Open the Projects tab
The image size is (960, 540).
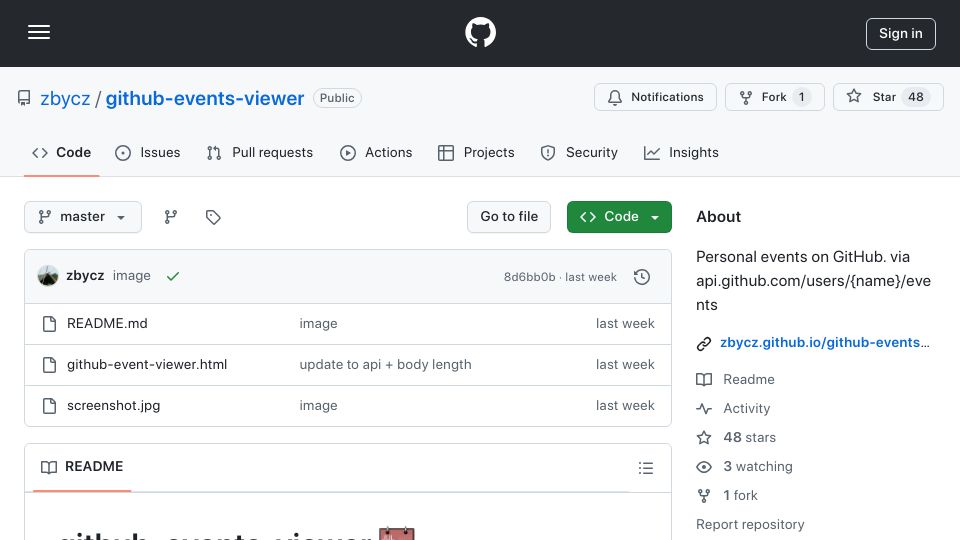click(476, 152)
